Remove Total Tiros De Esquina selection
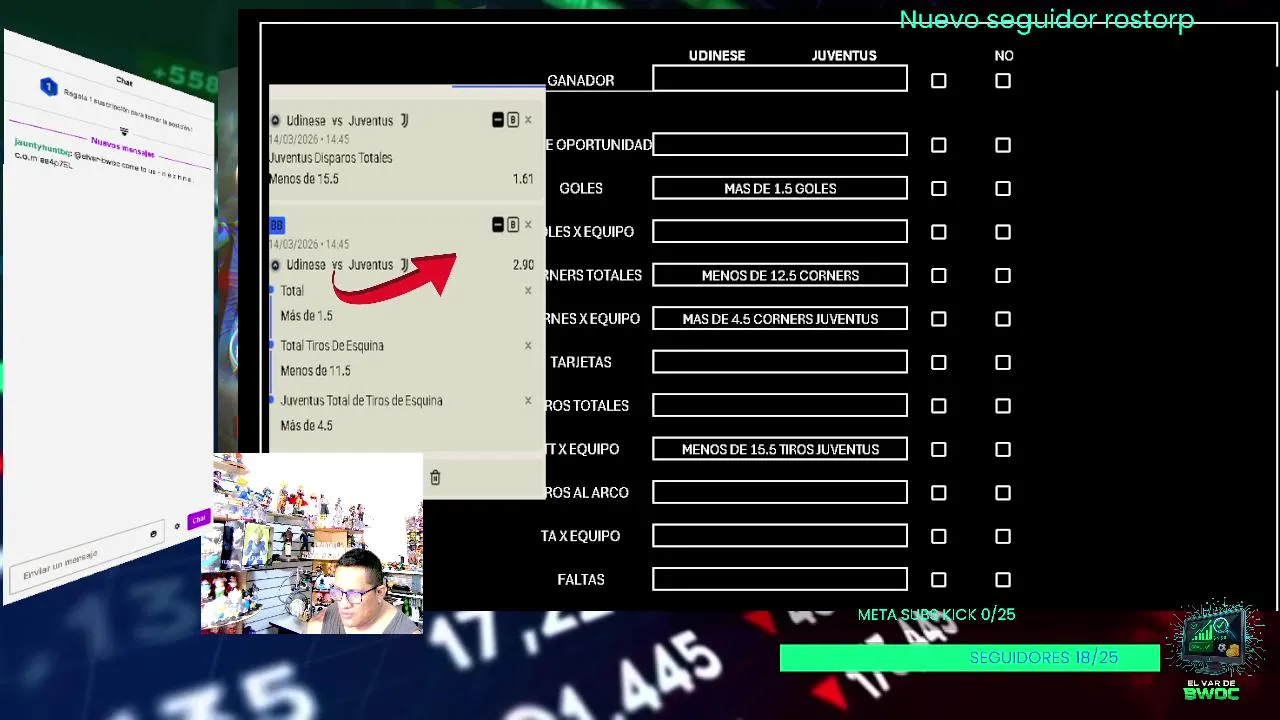The height and width of the screenshot is (720, 1280). [x=528, y=346]
